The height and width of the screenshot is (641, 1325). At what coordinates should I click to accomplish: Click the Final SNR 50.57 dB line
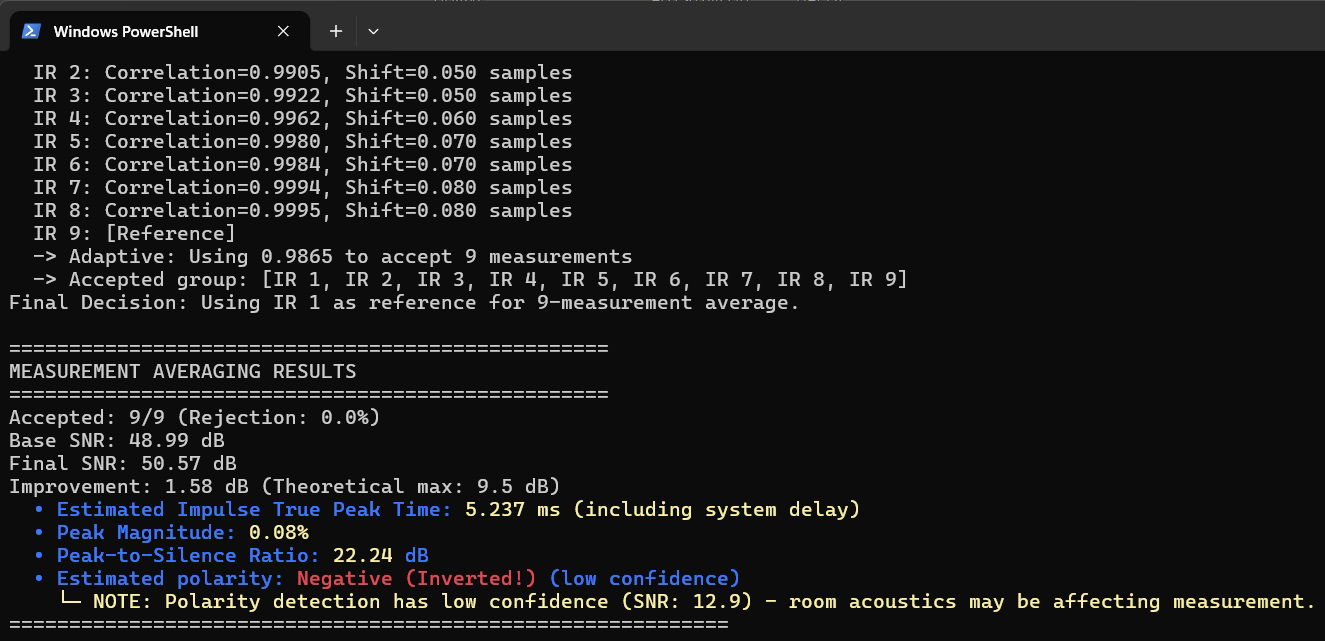[x=122, y=463]
